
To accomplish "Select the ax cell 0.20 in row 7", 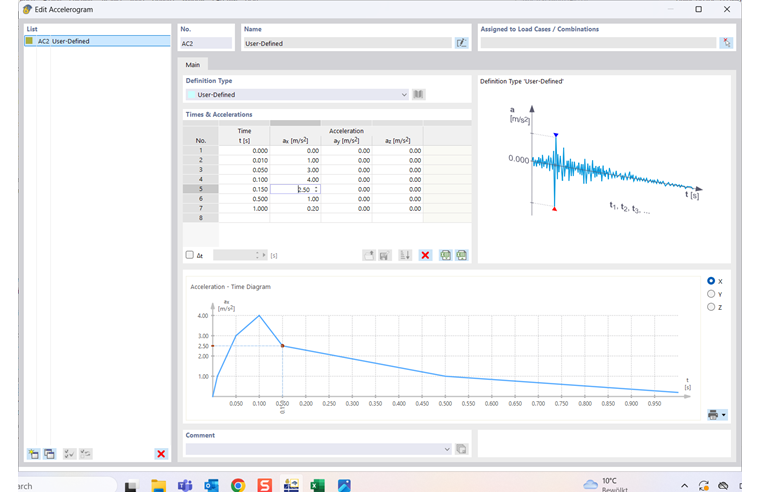I will (x=295, y=208).
